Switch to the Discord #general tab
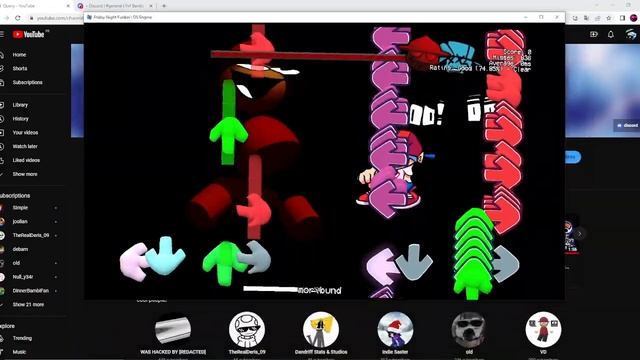Viewport: 640px width, 360px height. click(116, 6)
